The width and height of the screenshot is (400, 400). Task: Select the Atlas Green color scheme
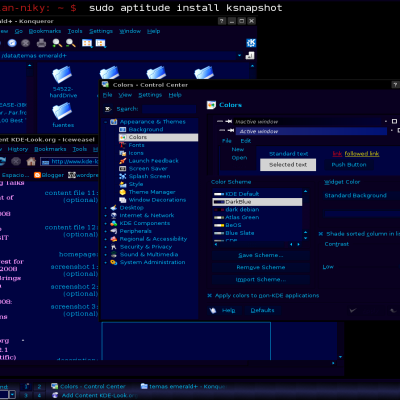258,217
